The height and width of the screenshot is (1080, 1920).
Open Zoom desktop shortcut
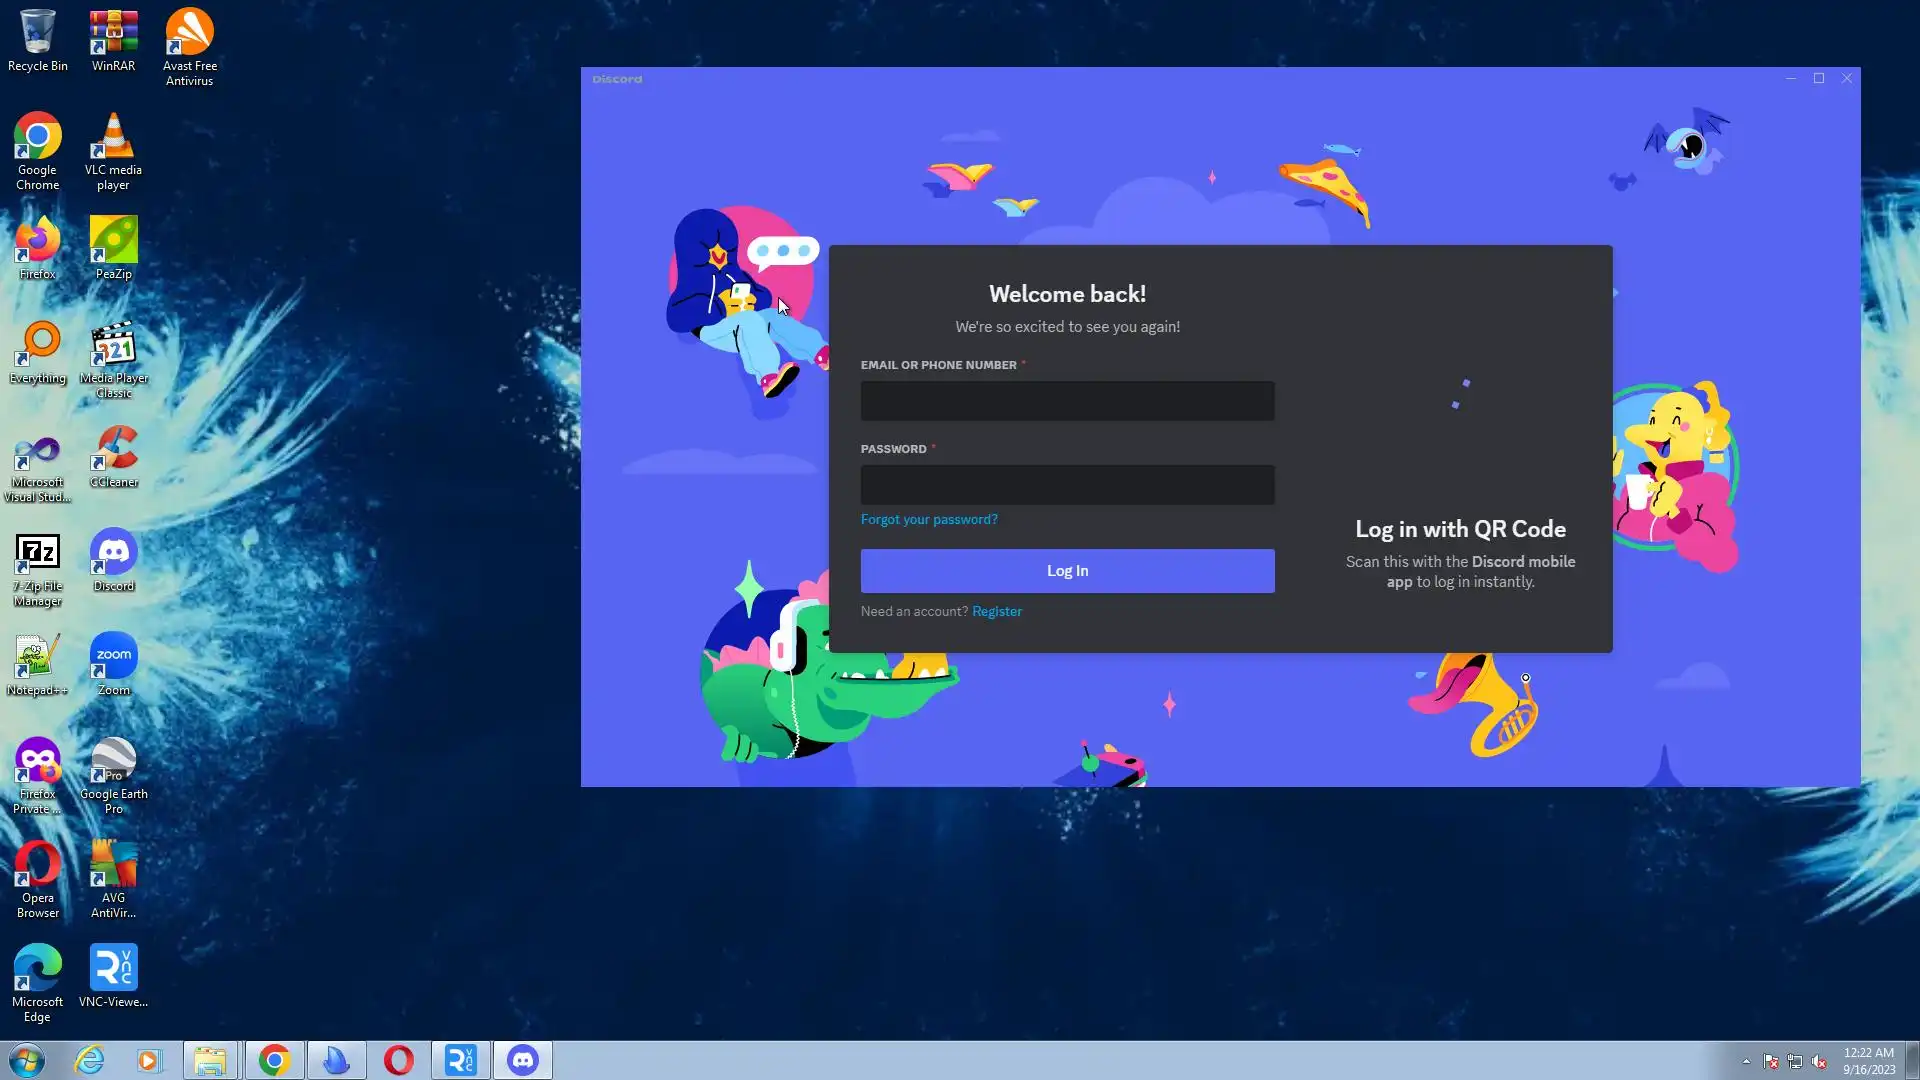tap(113, 663)
